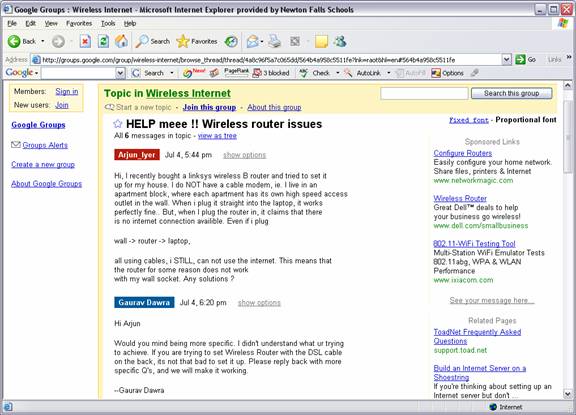576x415 pixels.
Task: Open the Favorites star button
Action: [197, 42]
